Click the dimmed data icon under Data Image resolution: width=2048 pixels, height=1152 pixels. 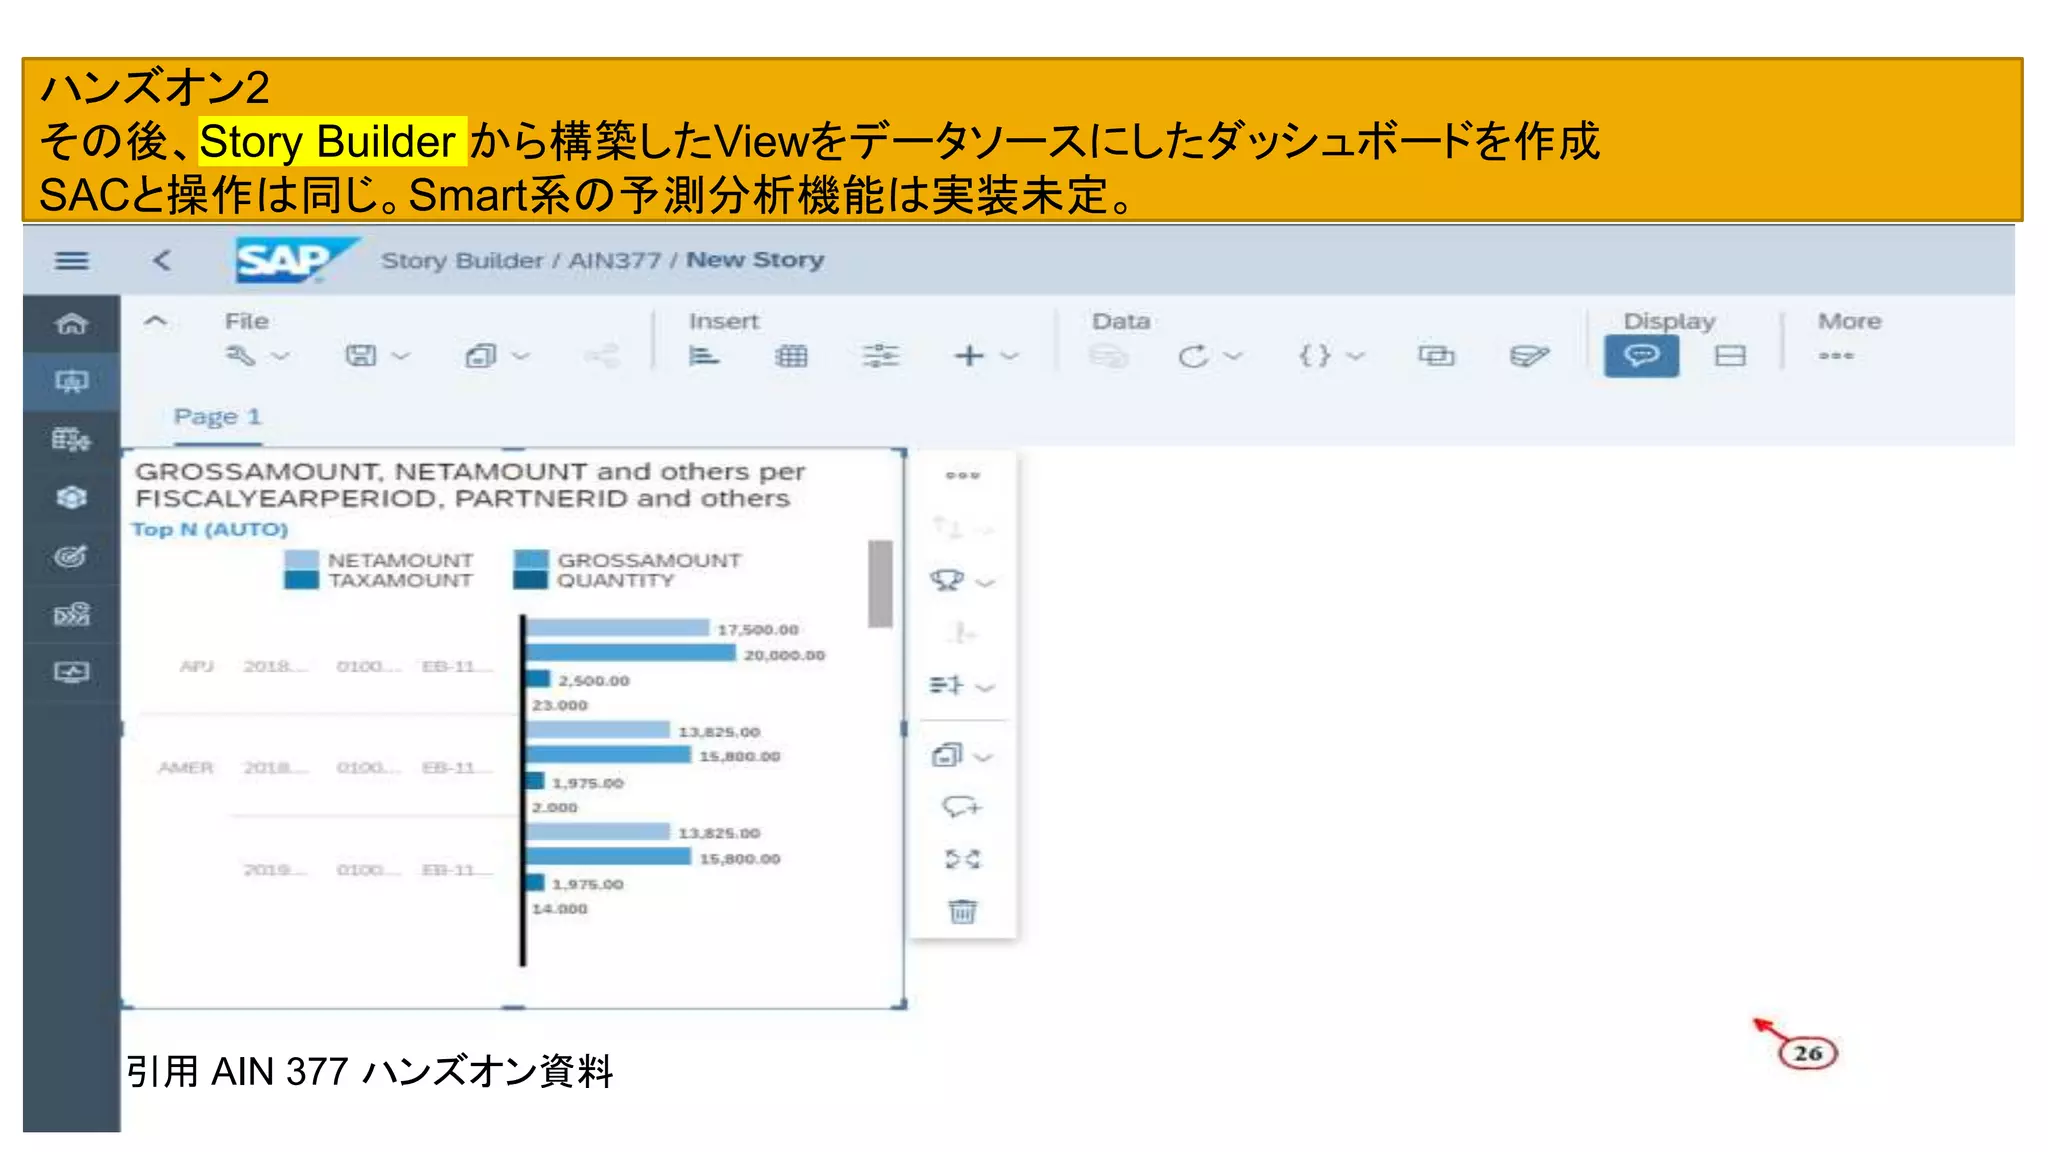click(1108, 356)
